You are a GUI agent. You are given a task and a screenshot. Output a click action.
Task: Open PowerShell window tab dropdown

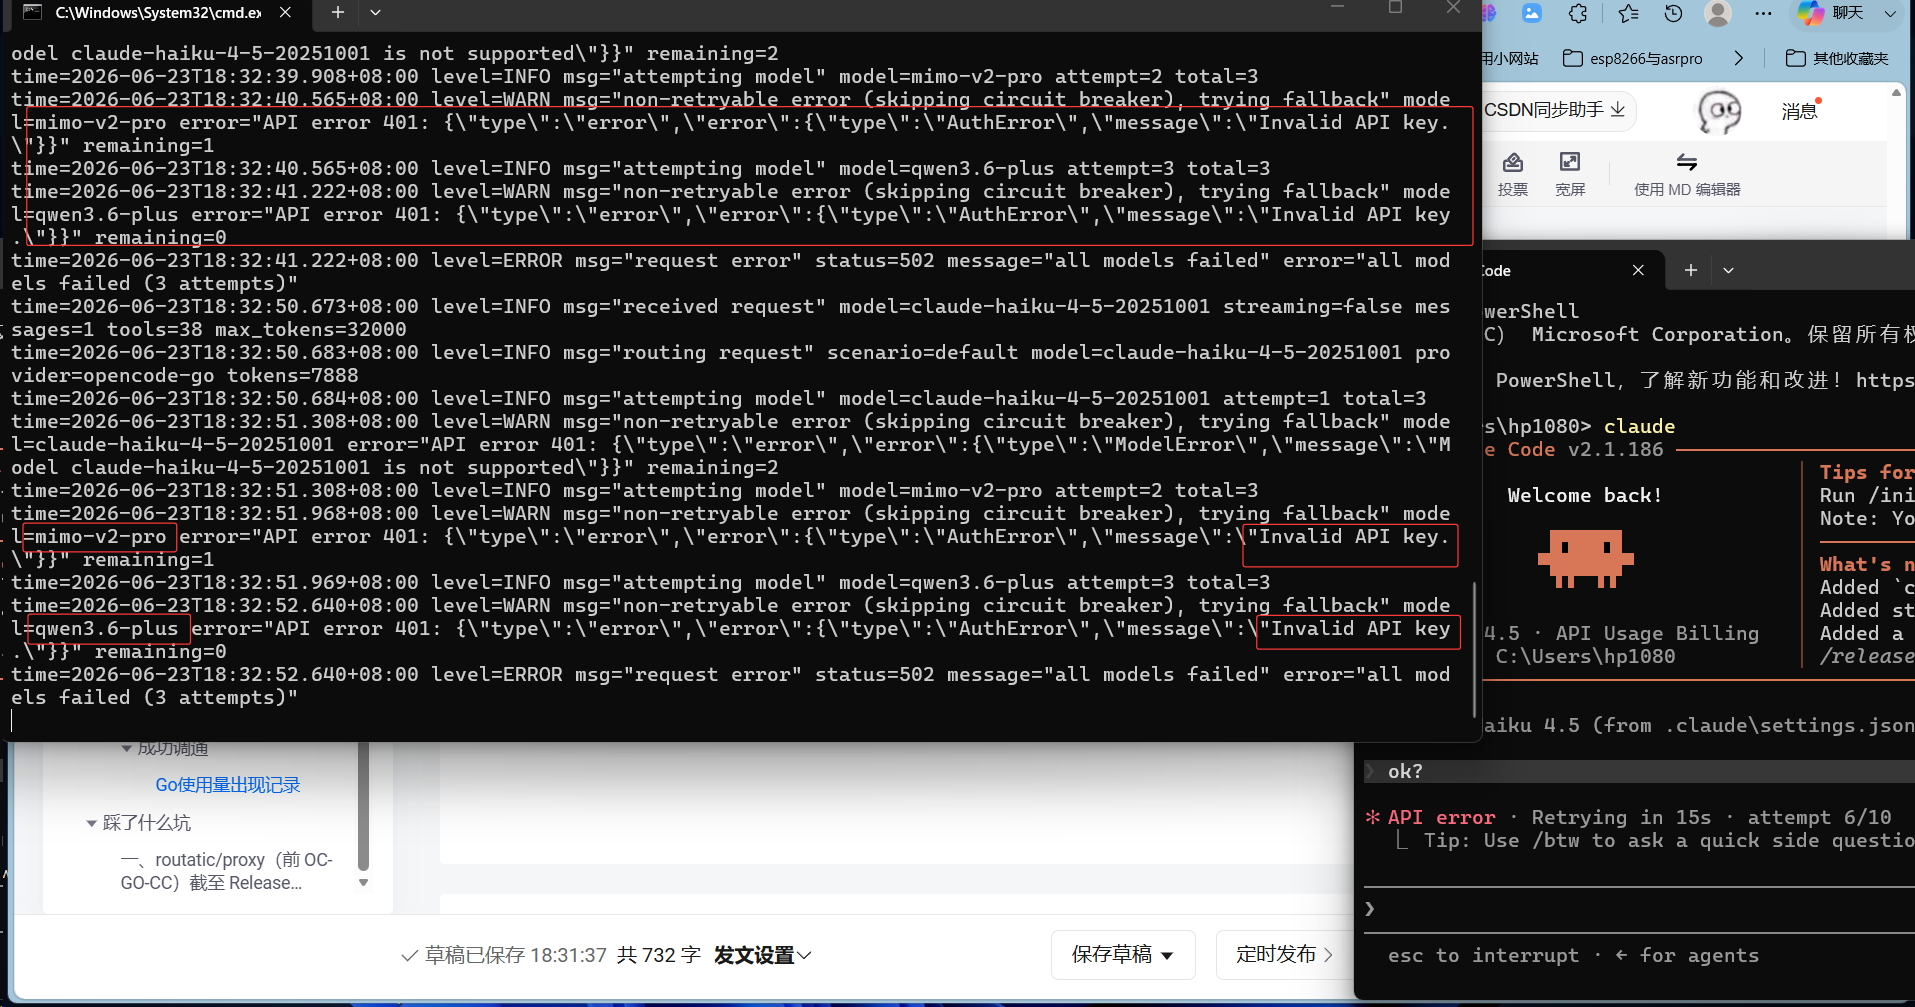[1728, 270]
